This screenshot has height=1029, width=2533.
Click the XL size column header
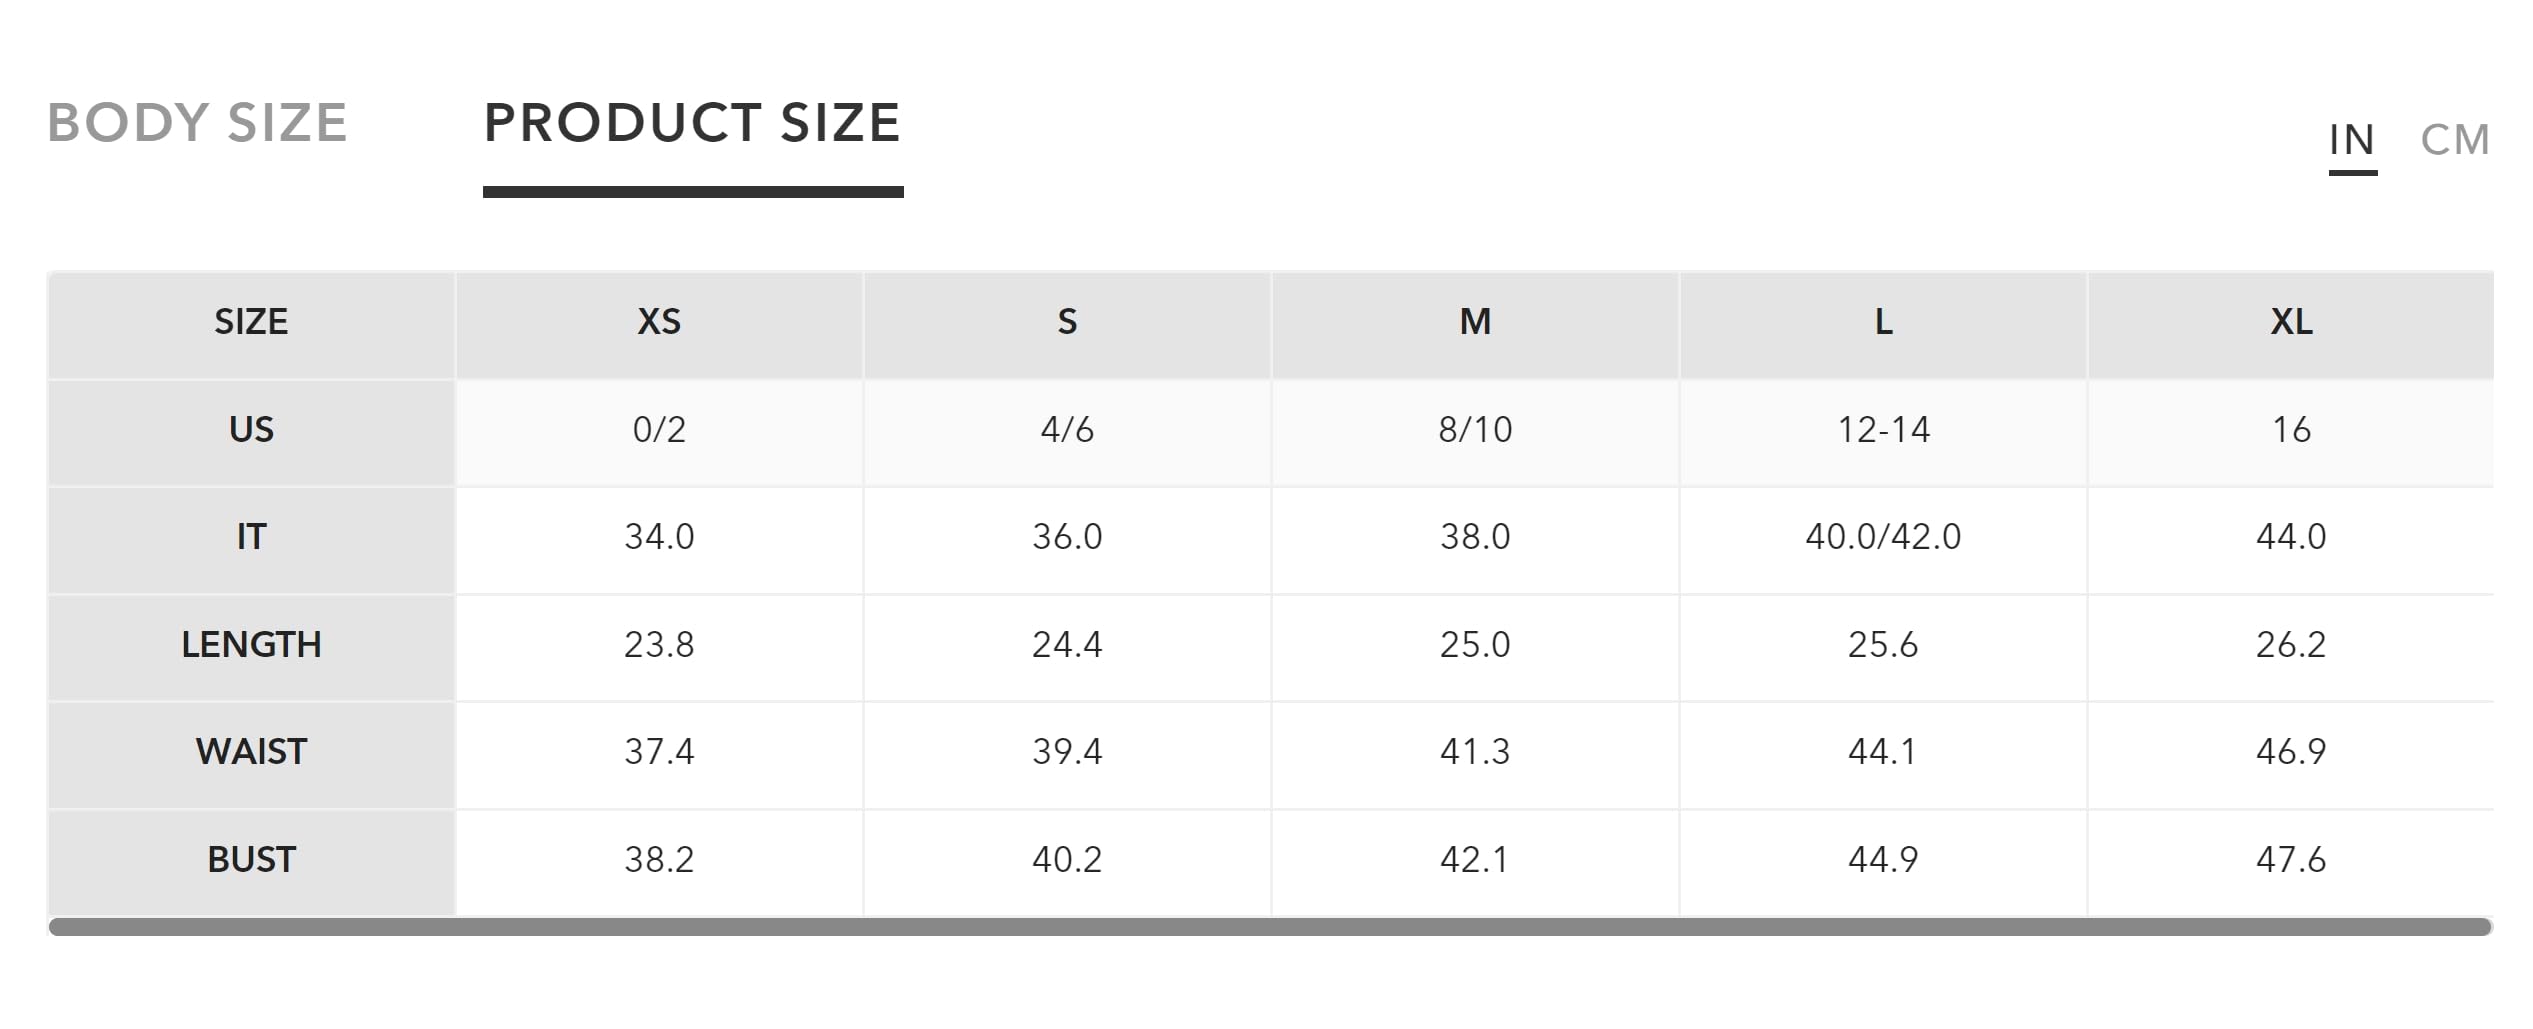tap(2291, 322)
